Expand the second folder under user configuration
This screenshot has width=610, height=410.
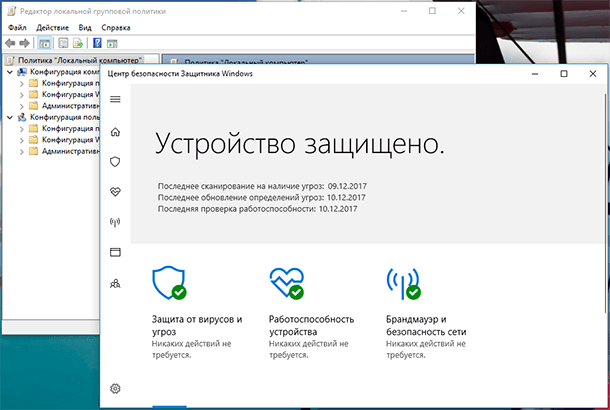22,140
